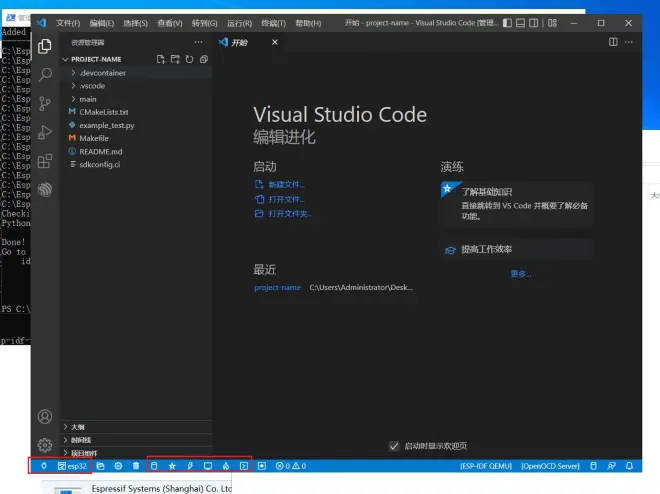Open the Explorer view in activity bar
This screenshot has height=494, width=660.
45,46
